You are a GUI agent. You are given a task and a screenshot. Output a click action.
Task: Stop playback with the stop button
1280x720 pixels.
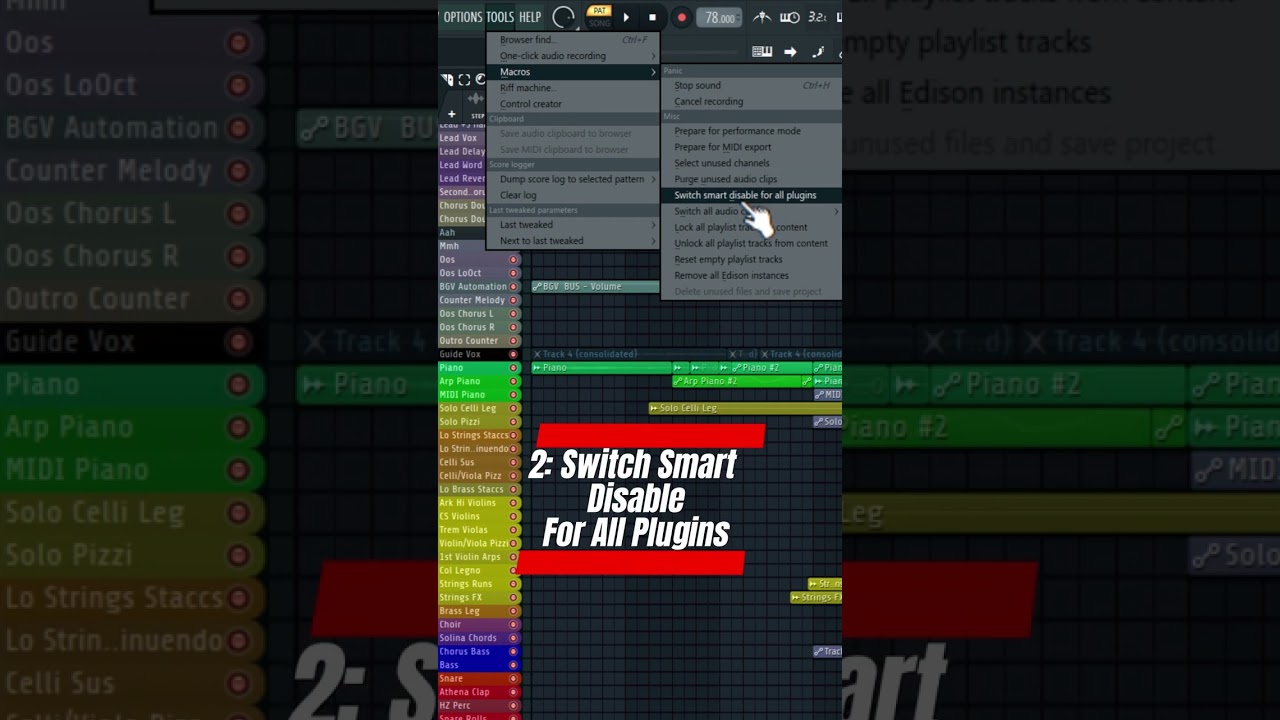pos(653,17)
